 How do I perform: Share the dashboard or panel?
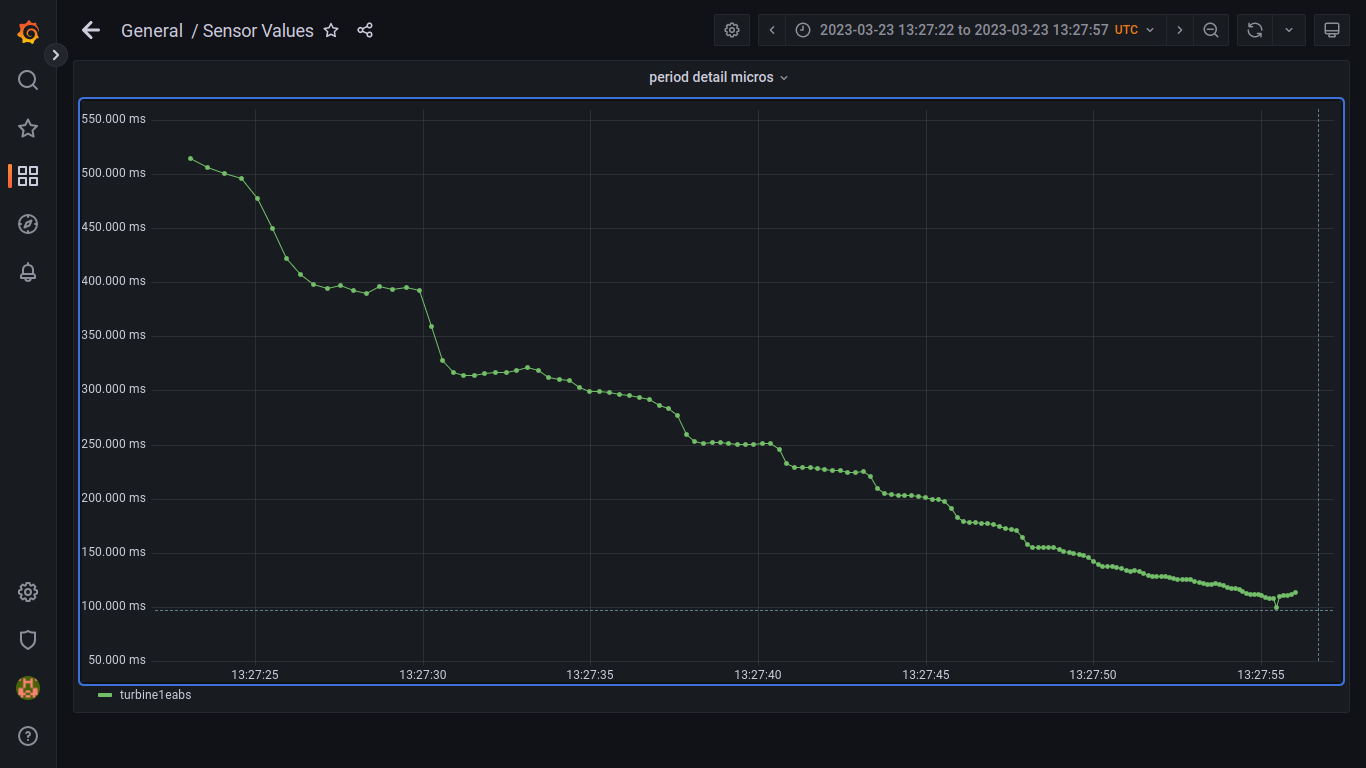click(365, 30)
